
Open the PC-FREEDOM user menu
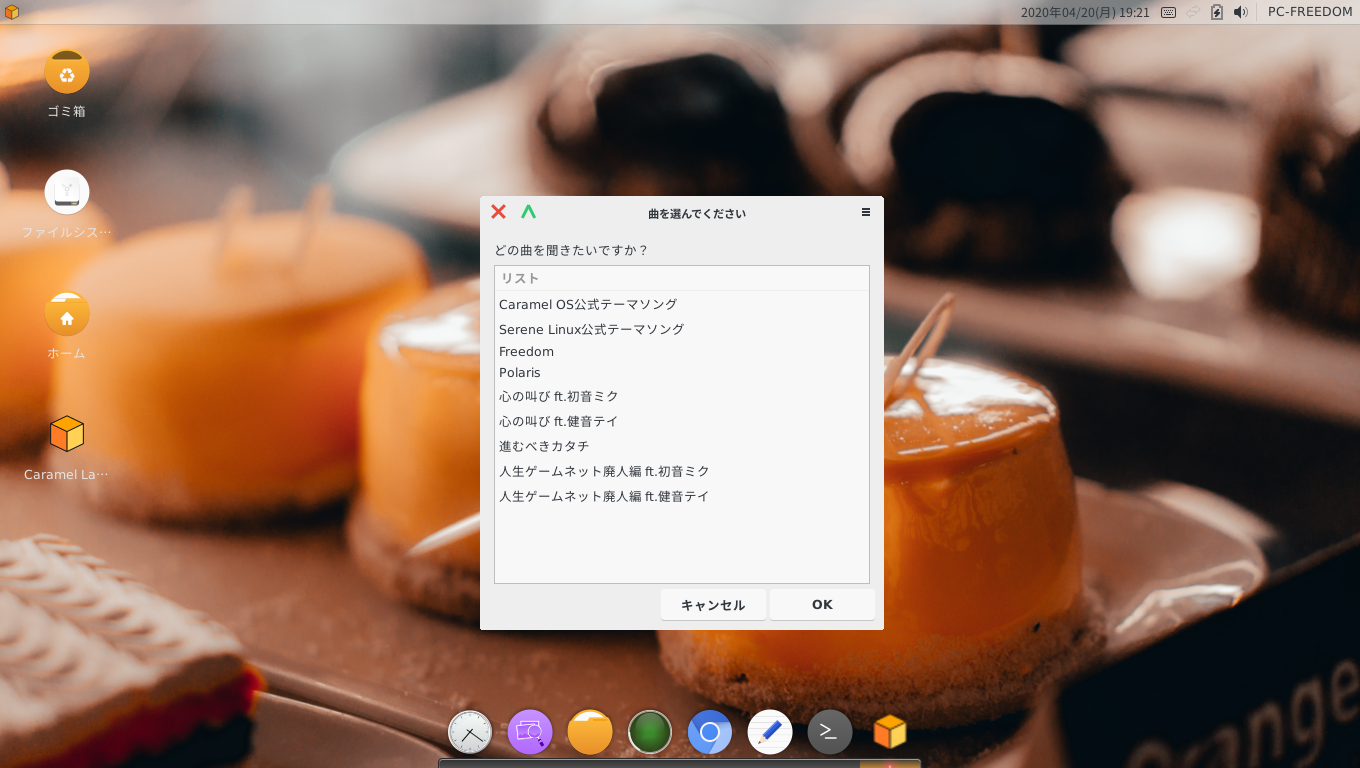1310,12
